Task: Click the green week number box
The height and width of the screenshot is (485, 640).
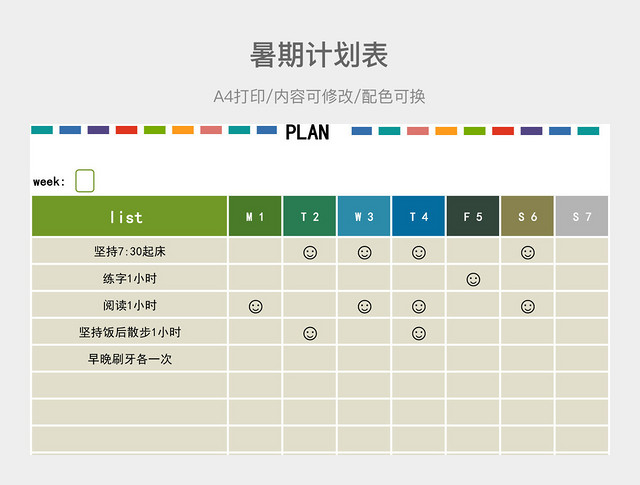Action: tap(85, 181)
